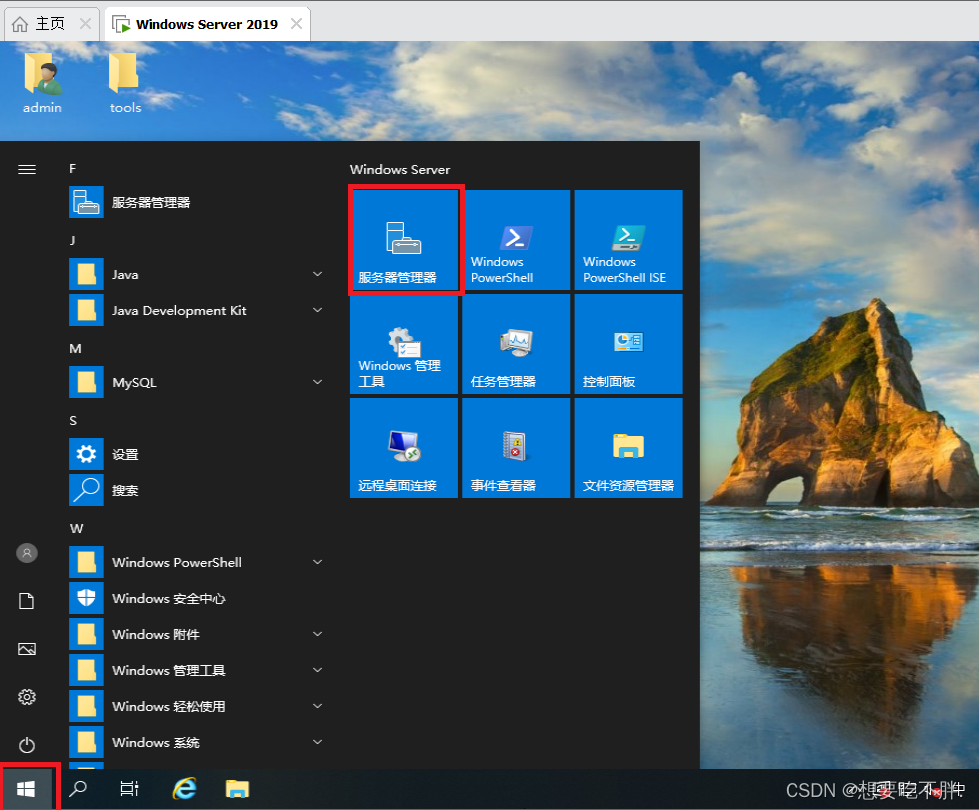Click the hamburger menu expand icon
This screenshot has width=979, height=810.
pos(27,170)
